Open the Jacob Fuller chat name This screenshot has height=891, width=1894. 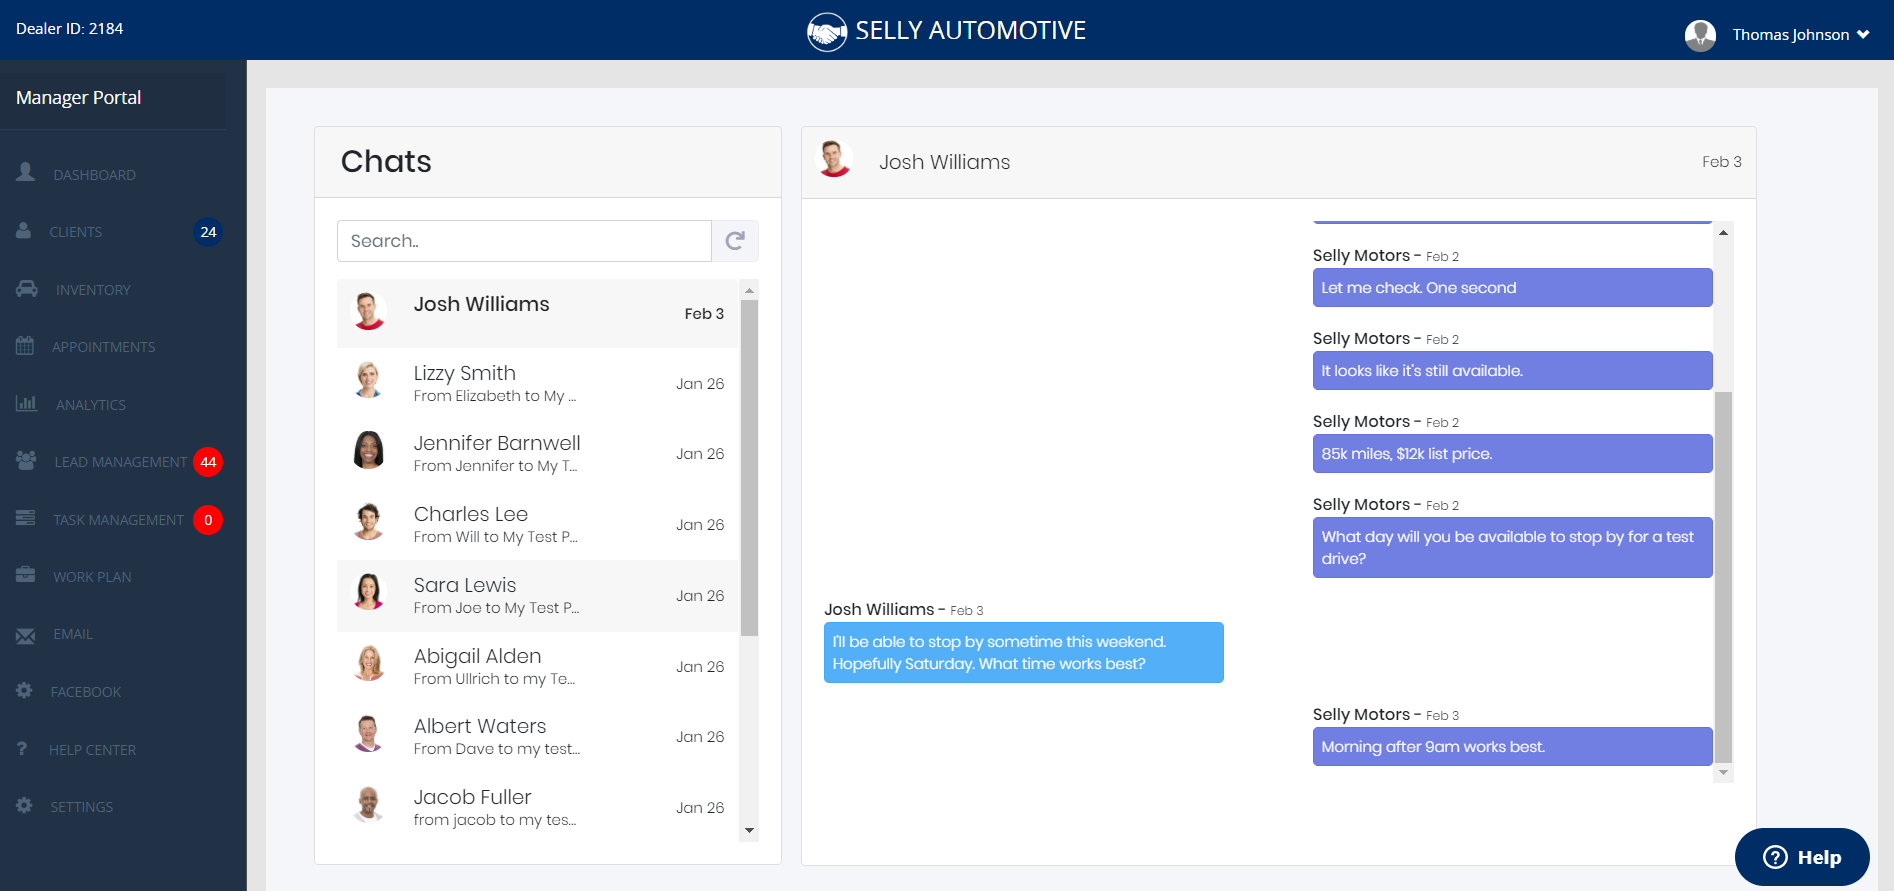pos(473,797)
